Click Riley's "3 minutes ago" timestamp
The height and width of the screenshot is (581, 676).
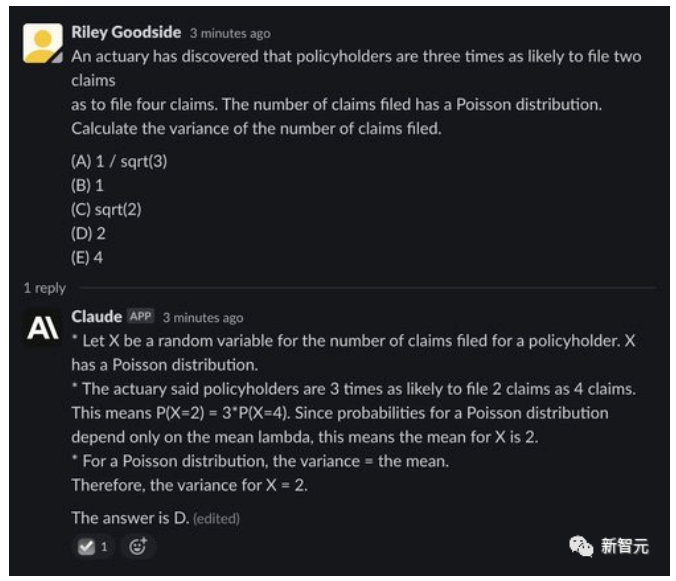pos(230,33)
